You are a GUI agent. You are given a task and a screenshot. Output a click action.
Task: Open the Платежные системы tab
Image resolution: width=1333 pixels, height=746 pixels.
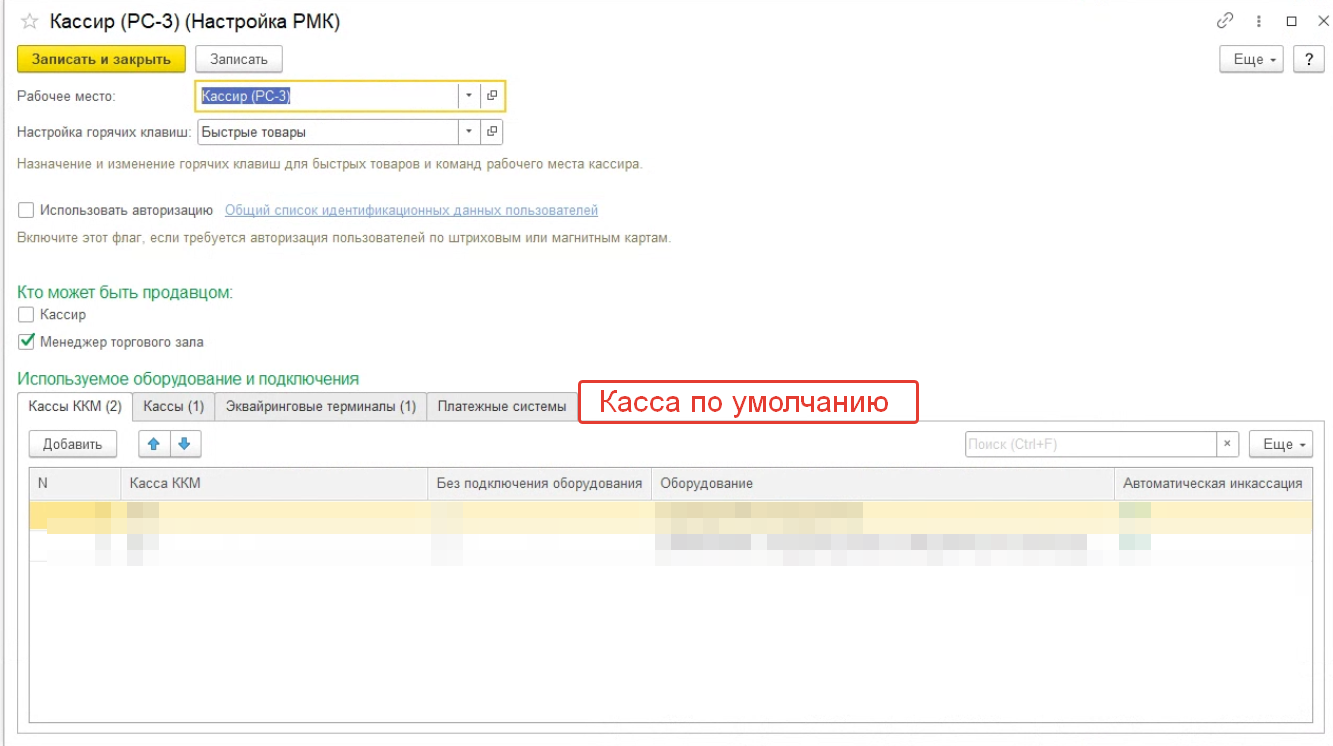point(502,406)
